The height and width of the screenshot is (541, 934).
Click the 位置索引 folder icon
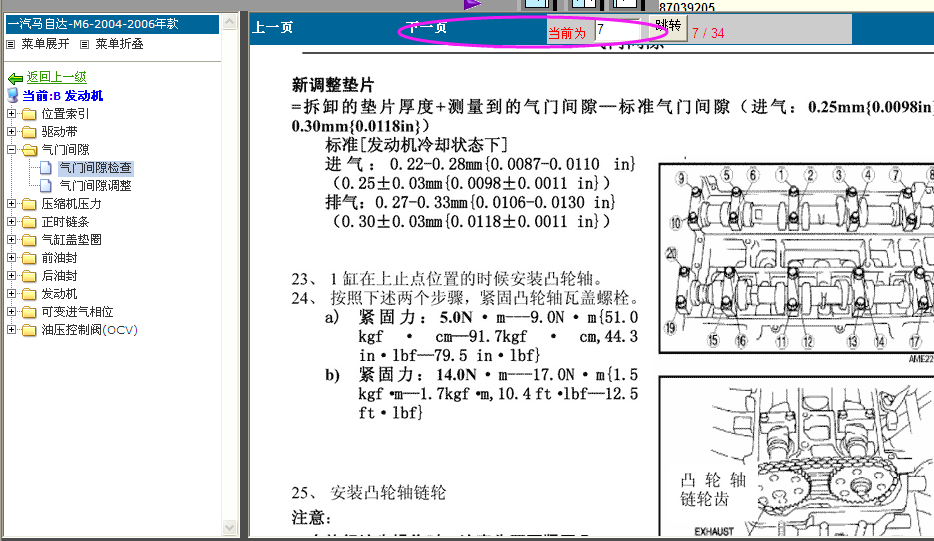point(29,114)
